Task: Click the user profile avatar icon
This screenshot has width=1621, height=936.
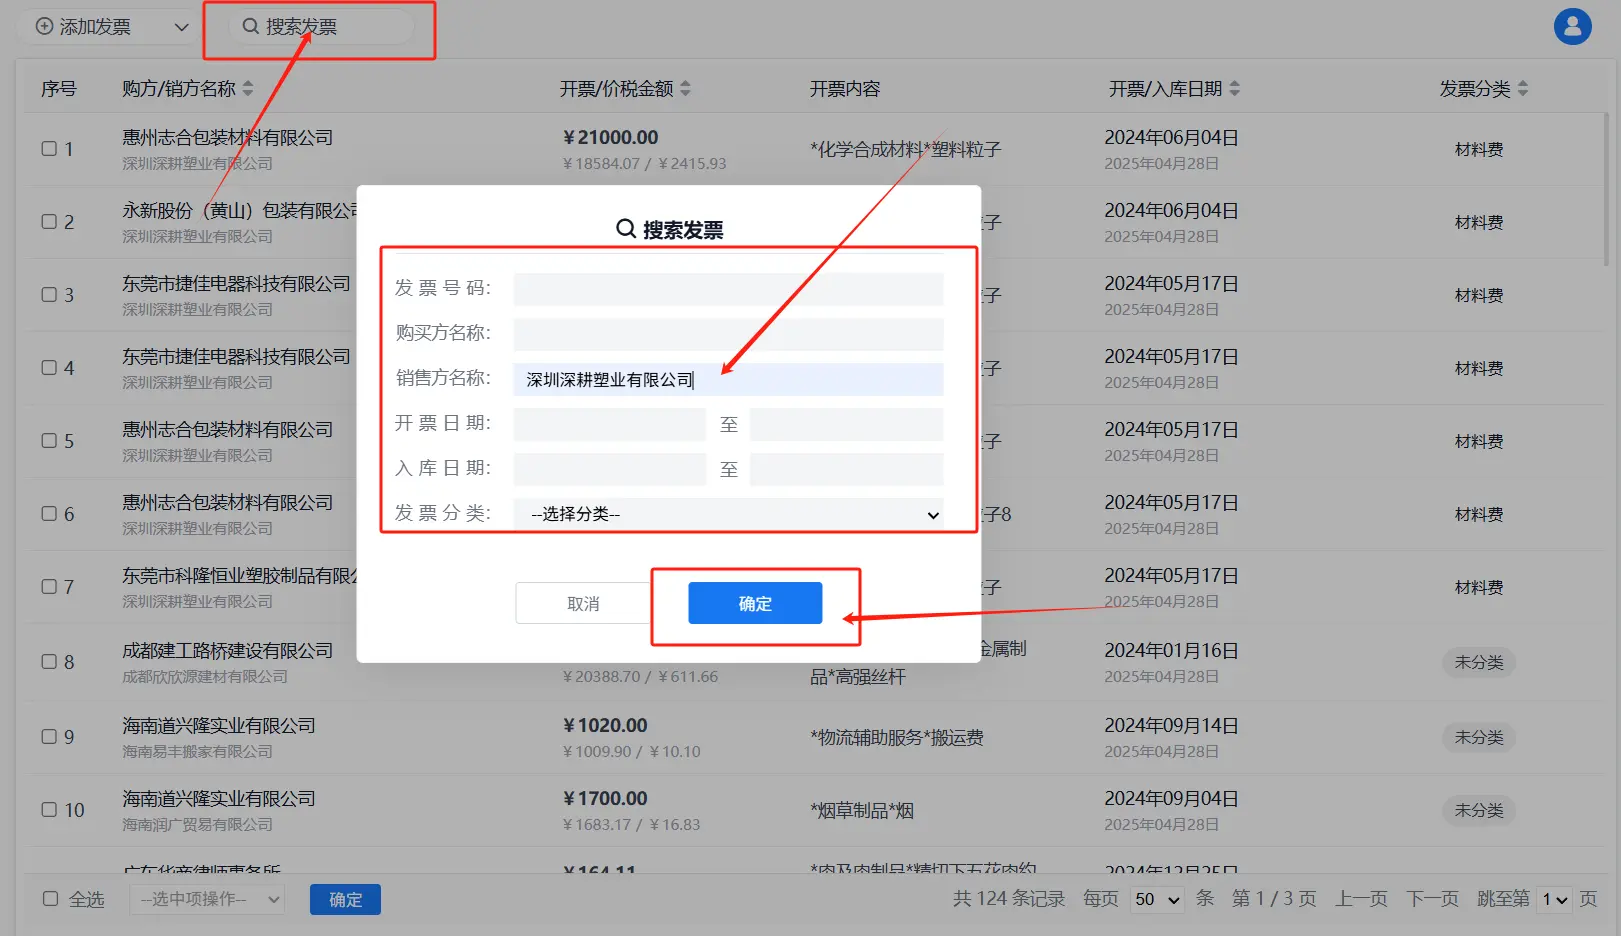Action: click(x=1572, y=27)
